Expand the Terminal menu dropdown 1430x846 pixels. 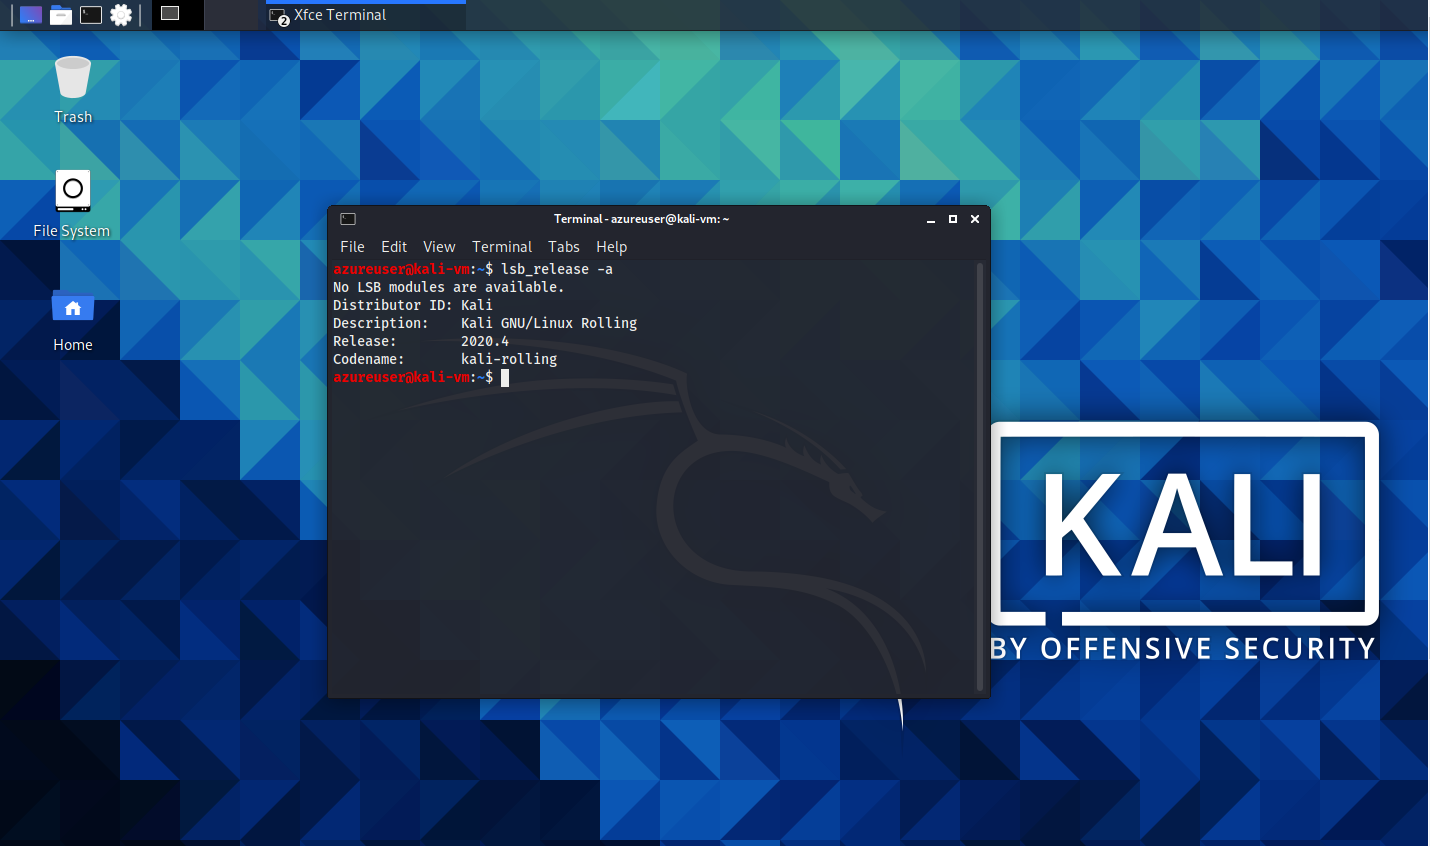click(x=502, y=247)
